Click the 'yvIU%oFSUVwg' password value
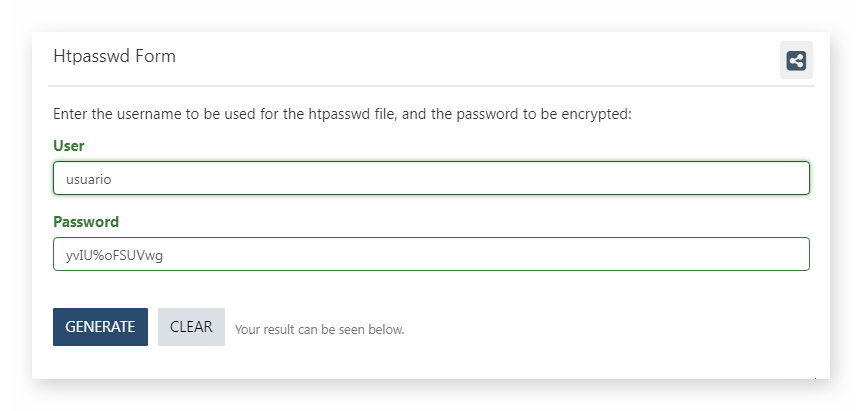The height and width of the screenshot is (411, 862). [x=114, y=256]
